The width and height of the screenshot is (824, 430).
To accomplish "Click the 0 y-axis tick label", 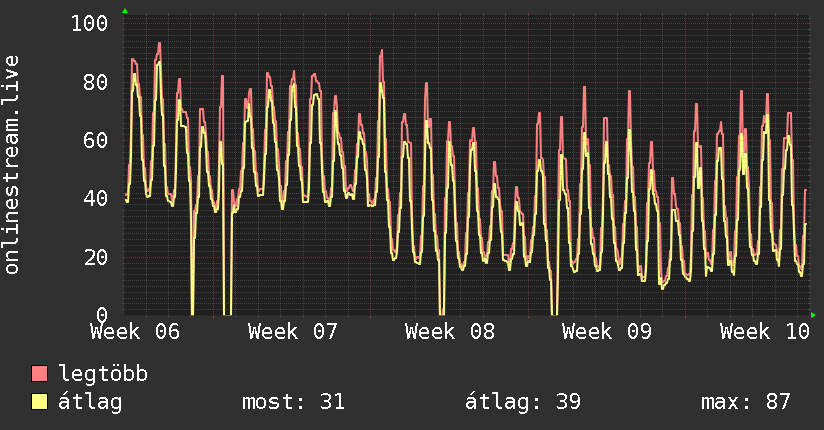I will pyautogui.click(x=102, y=315).
